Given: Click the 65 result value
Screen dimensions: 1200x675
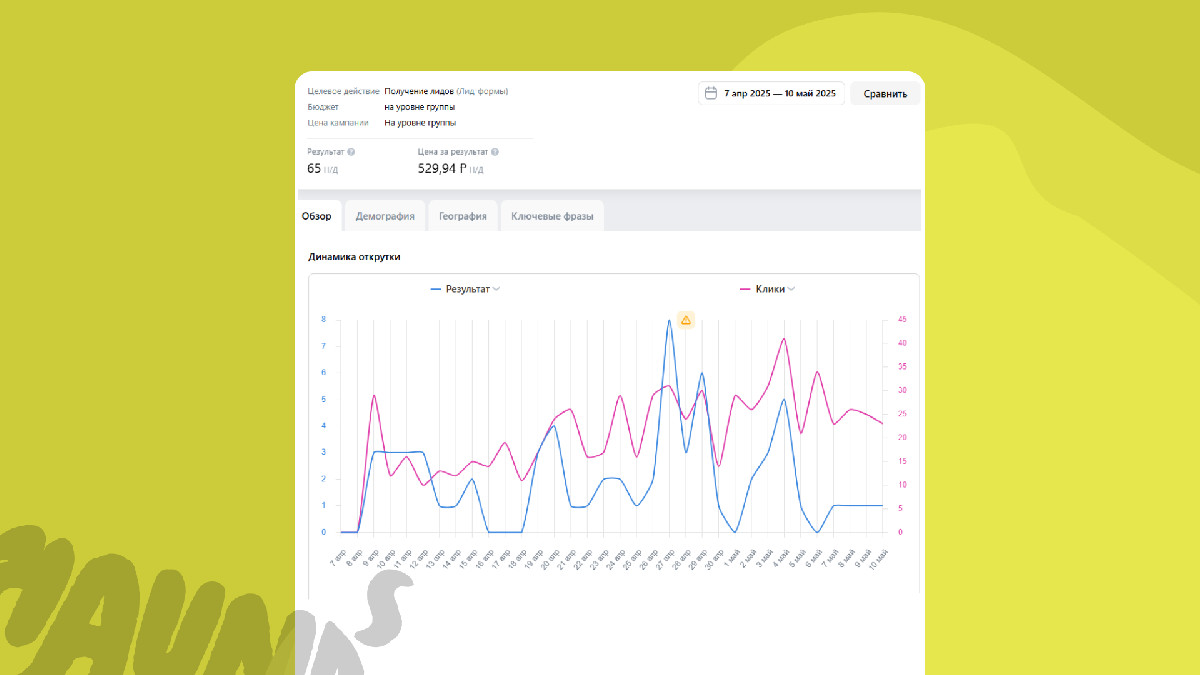Looking at the screenshot, I should [x=314, y=169].
